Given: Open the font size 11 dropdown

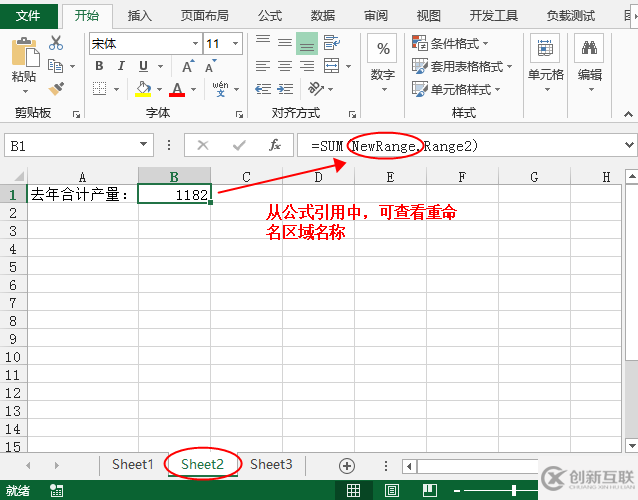Looking at the screenshot, I should coord(235,44).
